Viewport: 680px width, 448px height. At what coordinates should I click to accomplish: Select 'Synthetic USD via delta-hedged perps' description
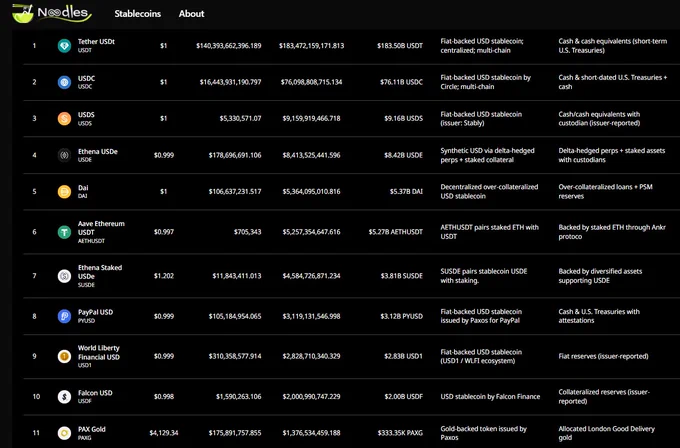click(x=487, y=155)
